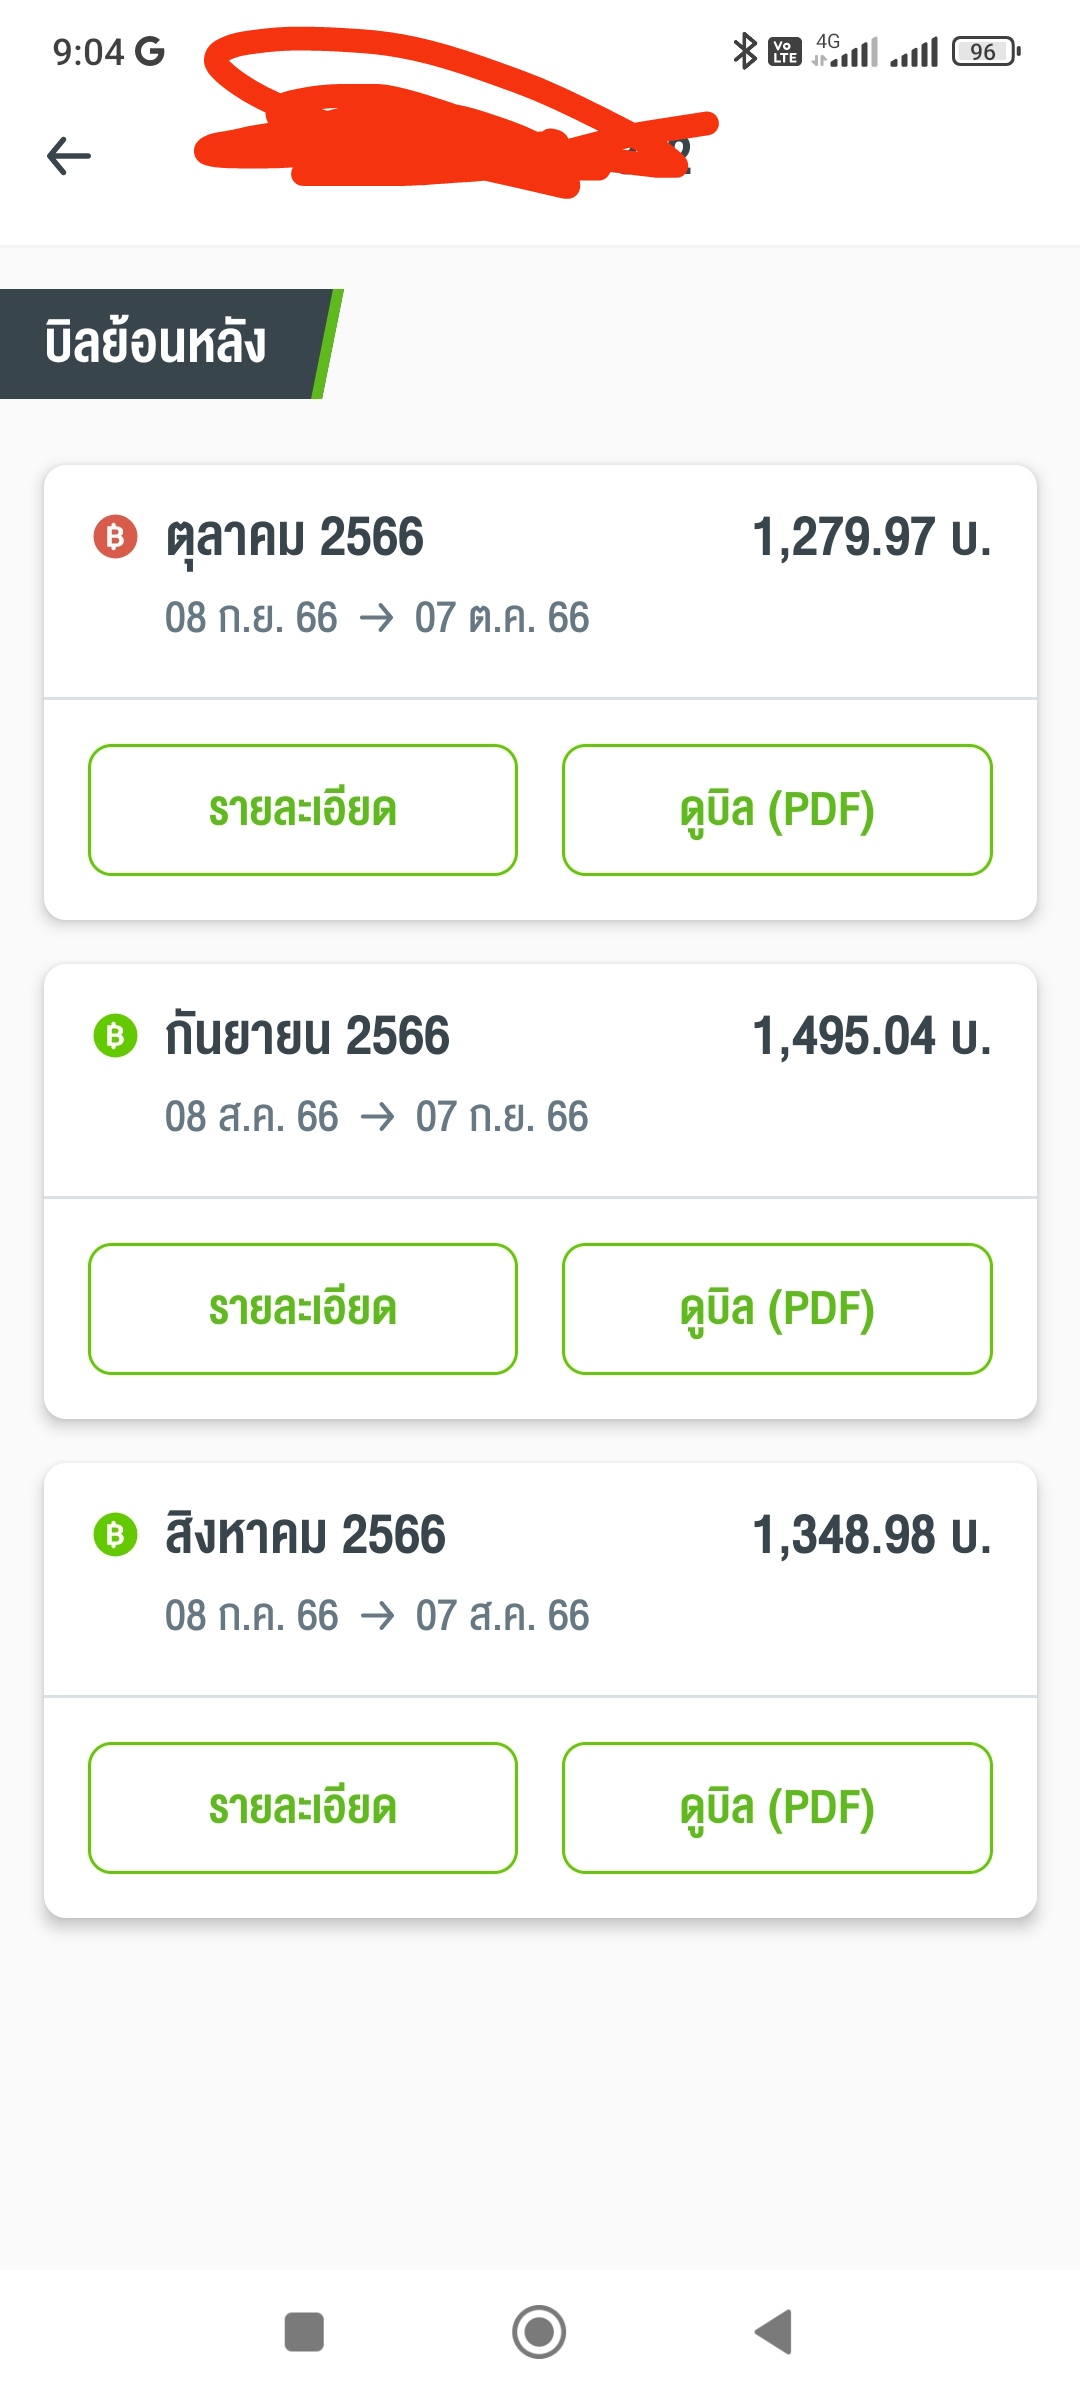
Task: View PDF bill for กันยายน 2566
Action: click(x=777, y=1309)
